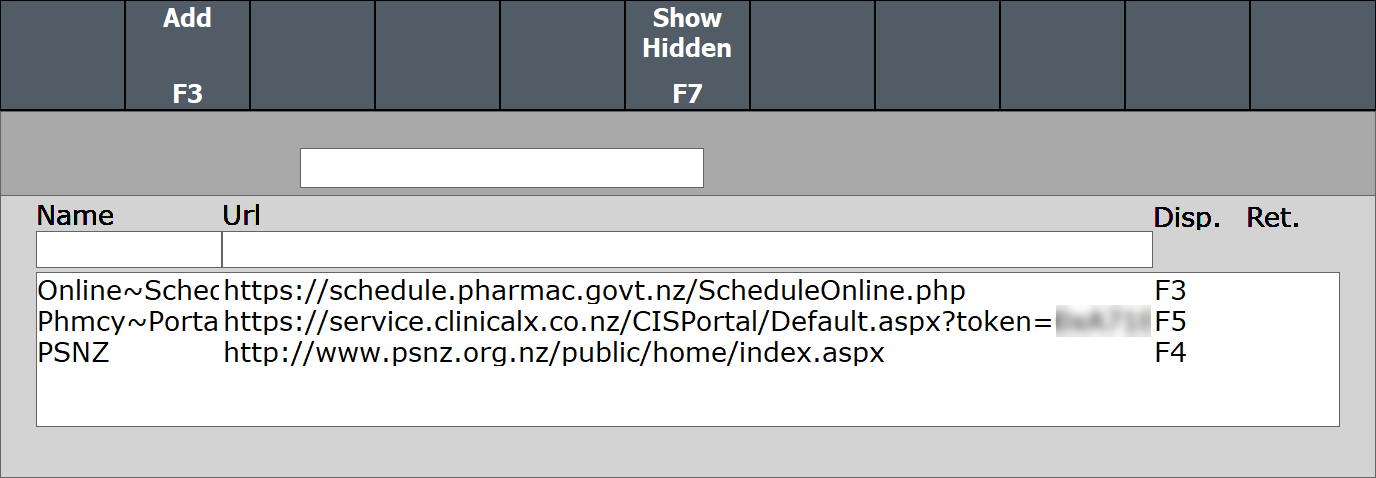Click the Name filter input field

[x=129, y=250]
